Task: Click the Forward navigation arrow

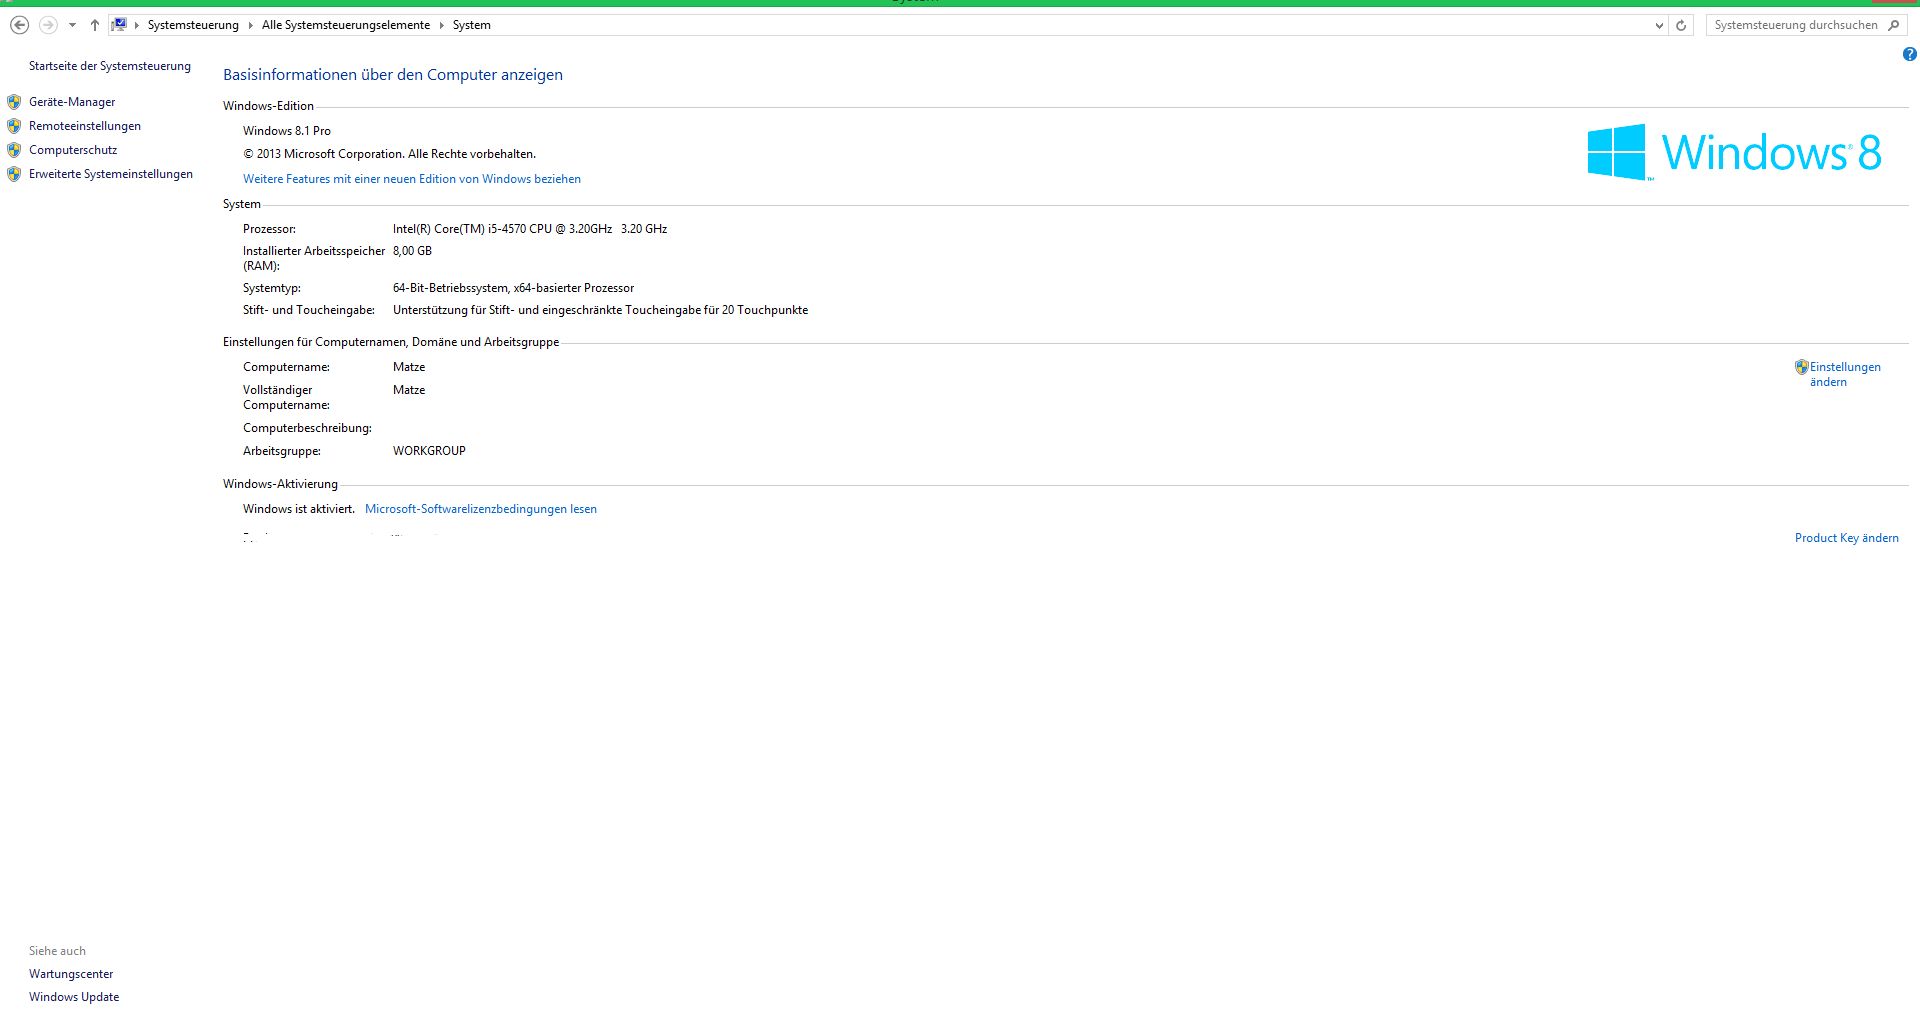Action: (x=47, y=25)
